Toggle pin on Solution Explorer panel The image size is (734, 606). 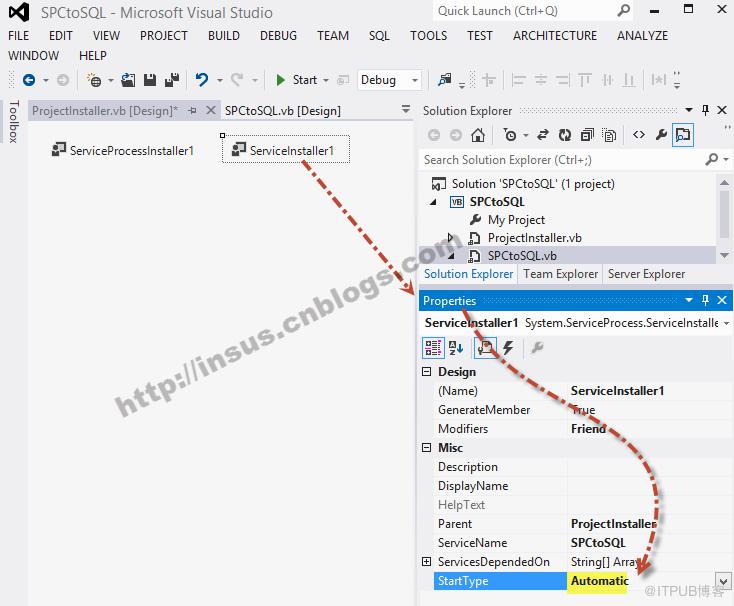(x=705, y=110)
